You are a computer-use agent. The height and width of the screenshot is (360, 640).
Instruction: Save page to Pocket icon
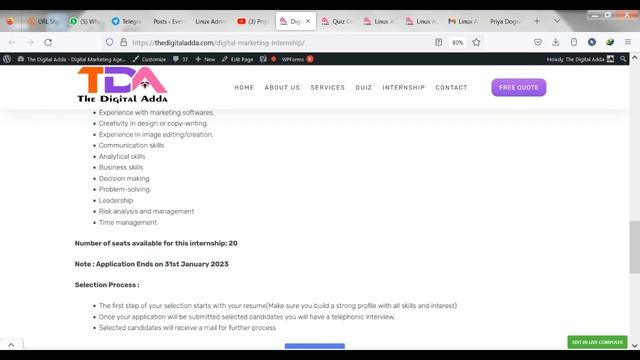[538, 42]
